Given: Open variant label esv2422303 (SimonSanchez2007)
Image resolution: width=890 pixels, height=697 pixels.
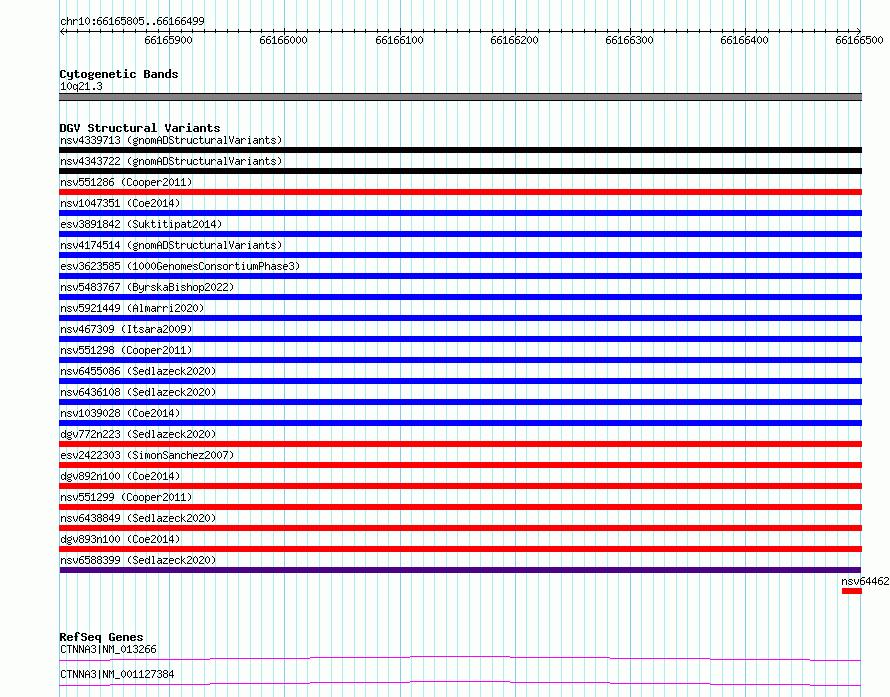Looking at the screenshot, I should [147, 455].
